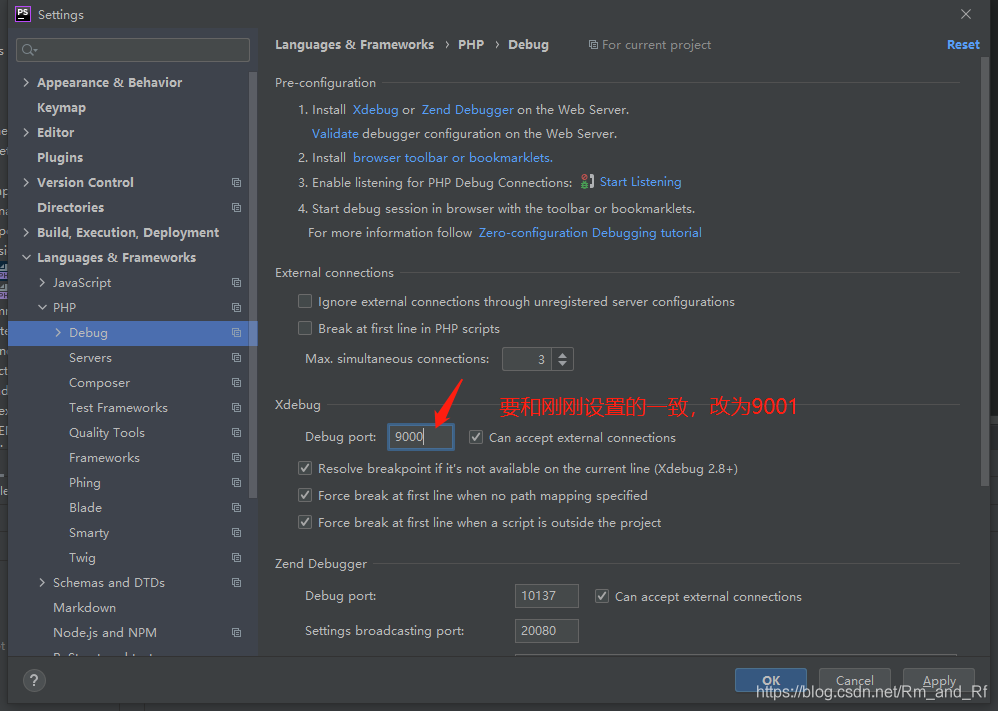
Task: Collapse Languages & Frameworks section
Action: pos(26,257)
